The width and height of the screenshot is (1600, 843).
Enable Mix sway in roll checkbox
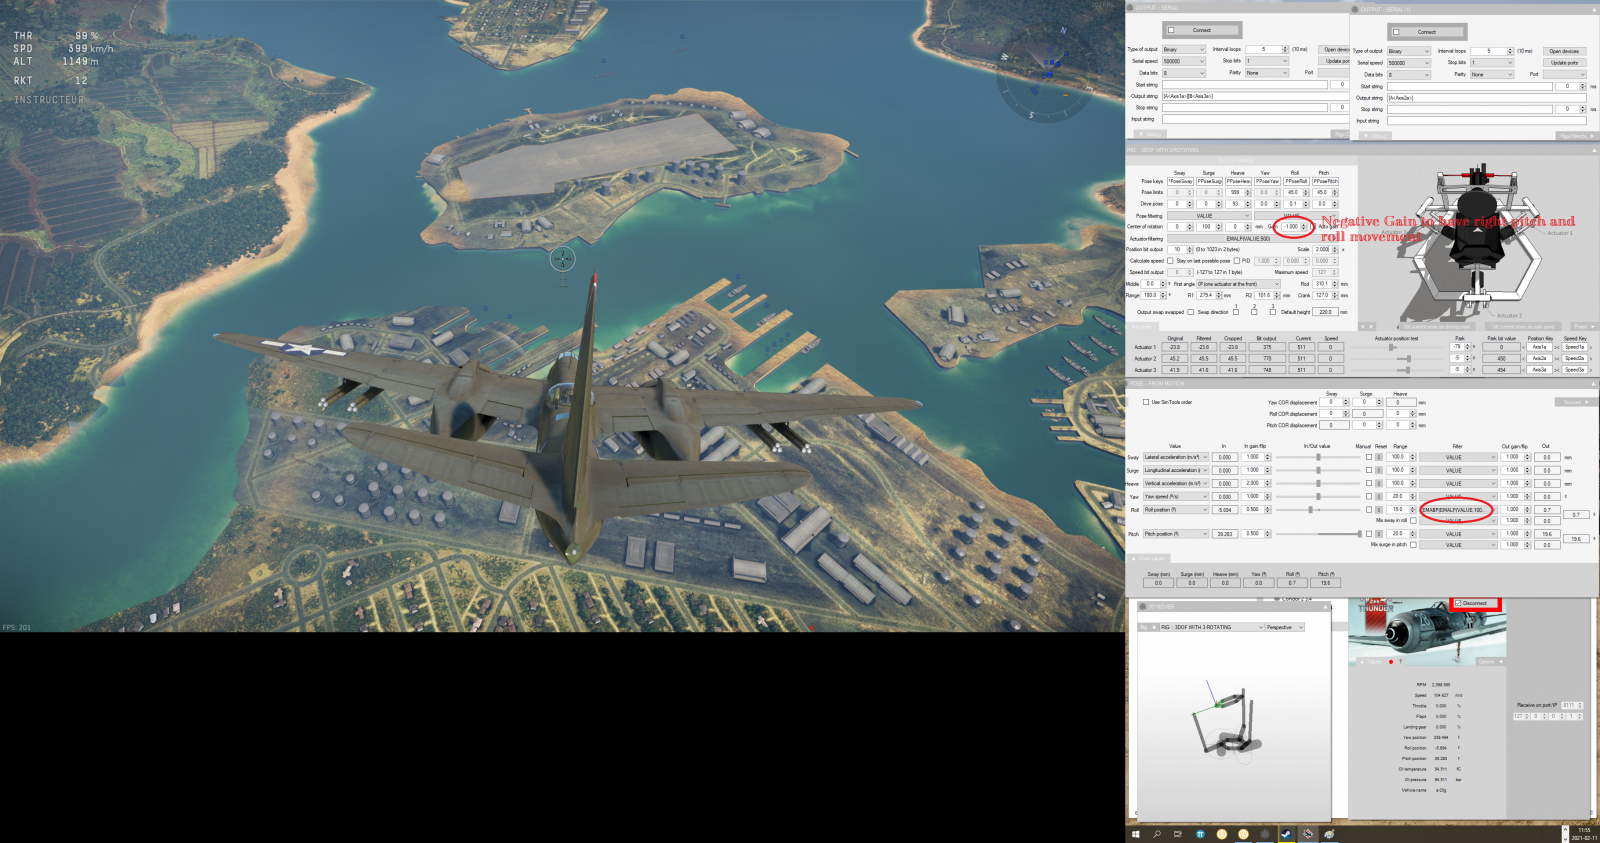(1413, 520)
